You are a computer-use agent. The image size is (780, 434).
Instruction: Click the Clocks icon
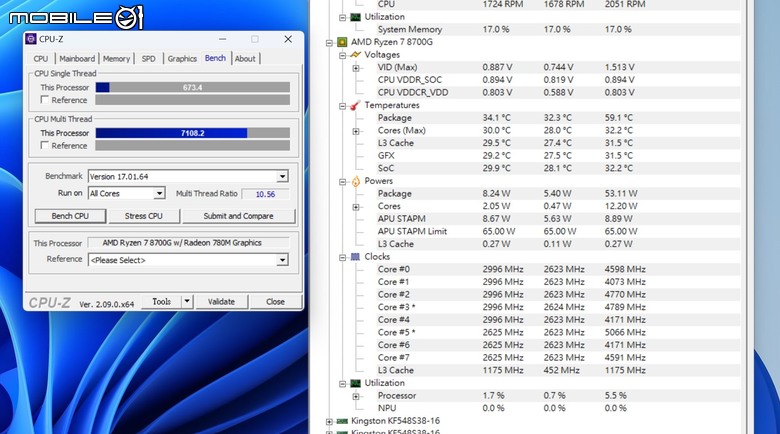355,257
